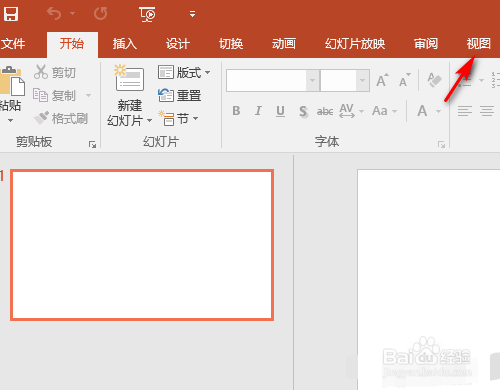The image size is (500, 390).
Task: Open the Undo history dropdown arrow
Action: 72,14
